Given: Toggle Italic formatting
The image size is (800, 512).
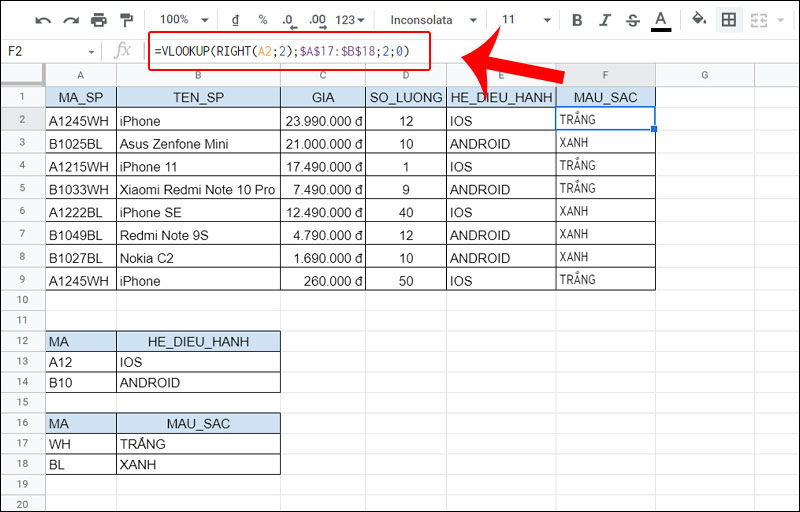Looking at the screenshot, I should pos(604,20).
